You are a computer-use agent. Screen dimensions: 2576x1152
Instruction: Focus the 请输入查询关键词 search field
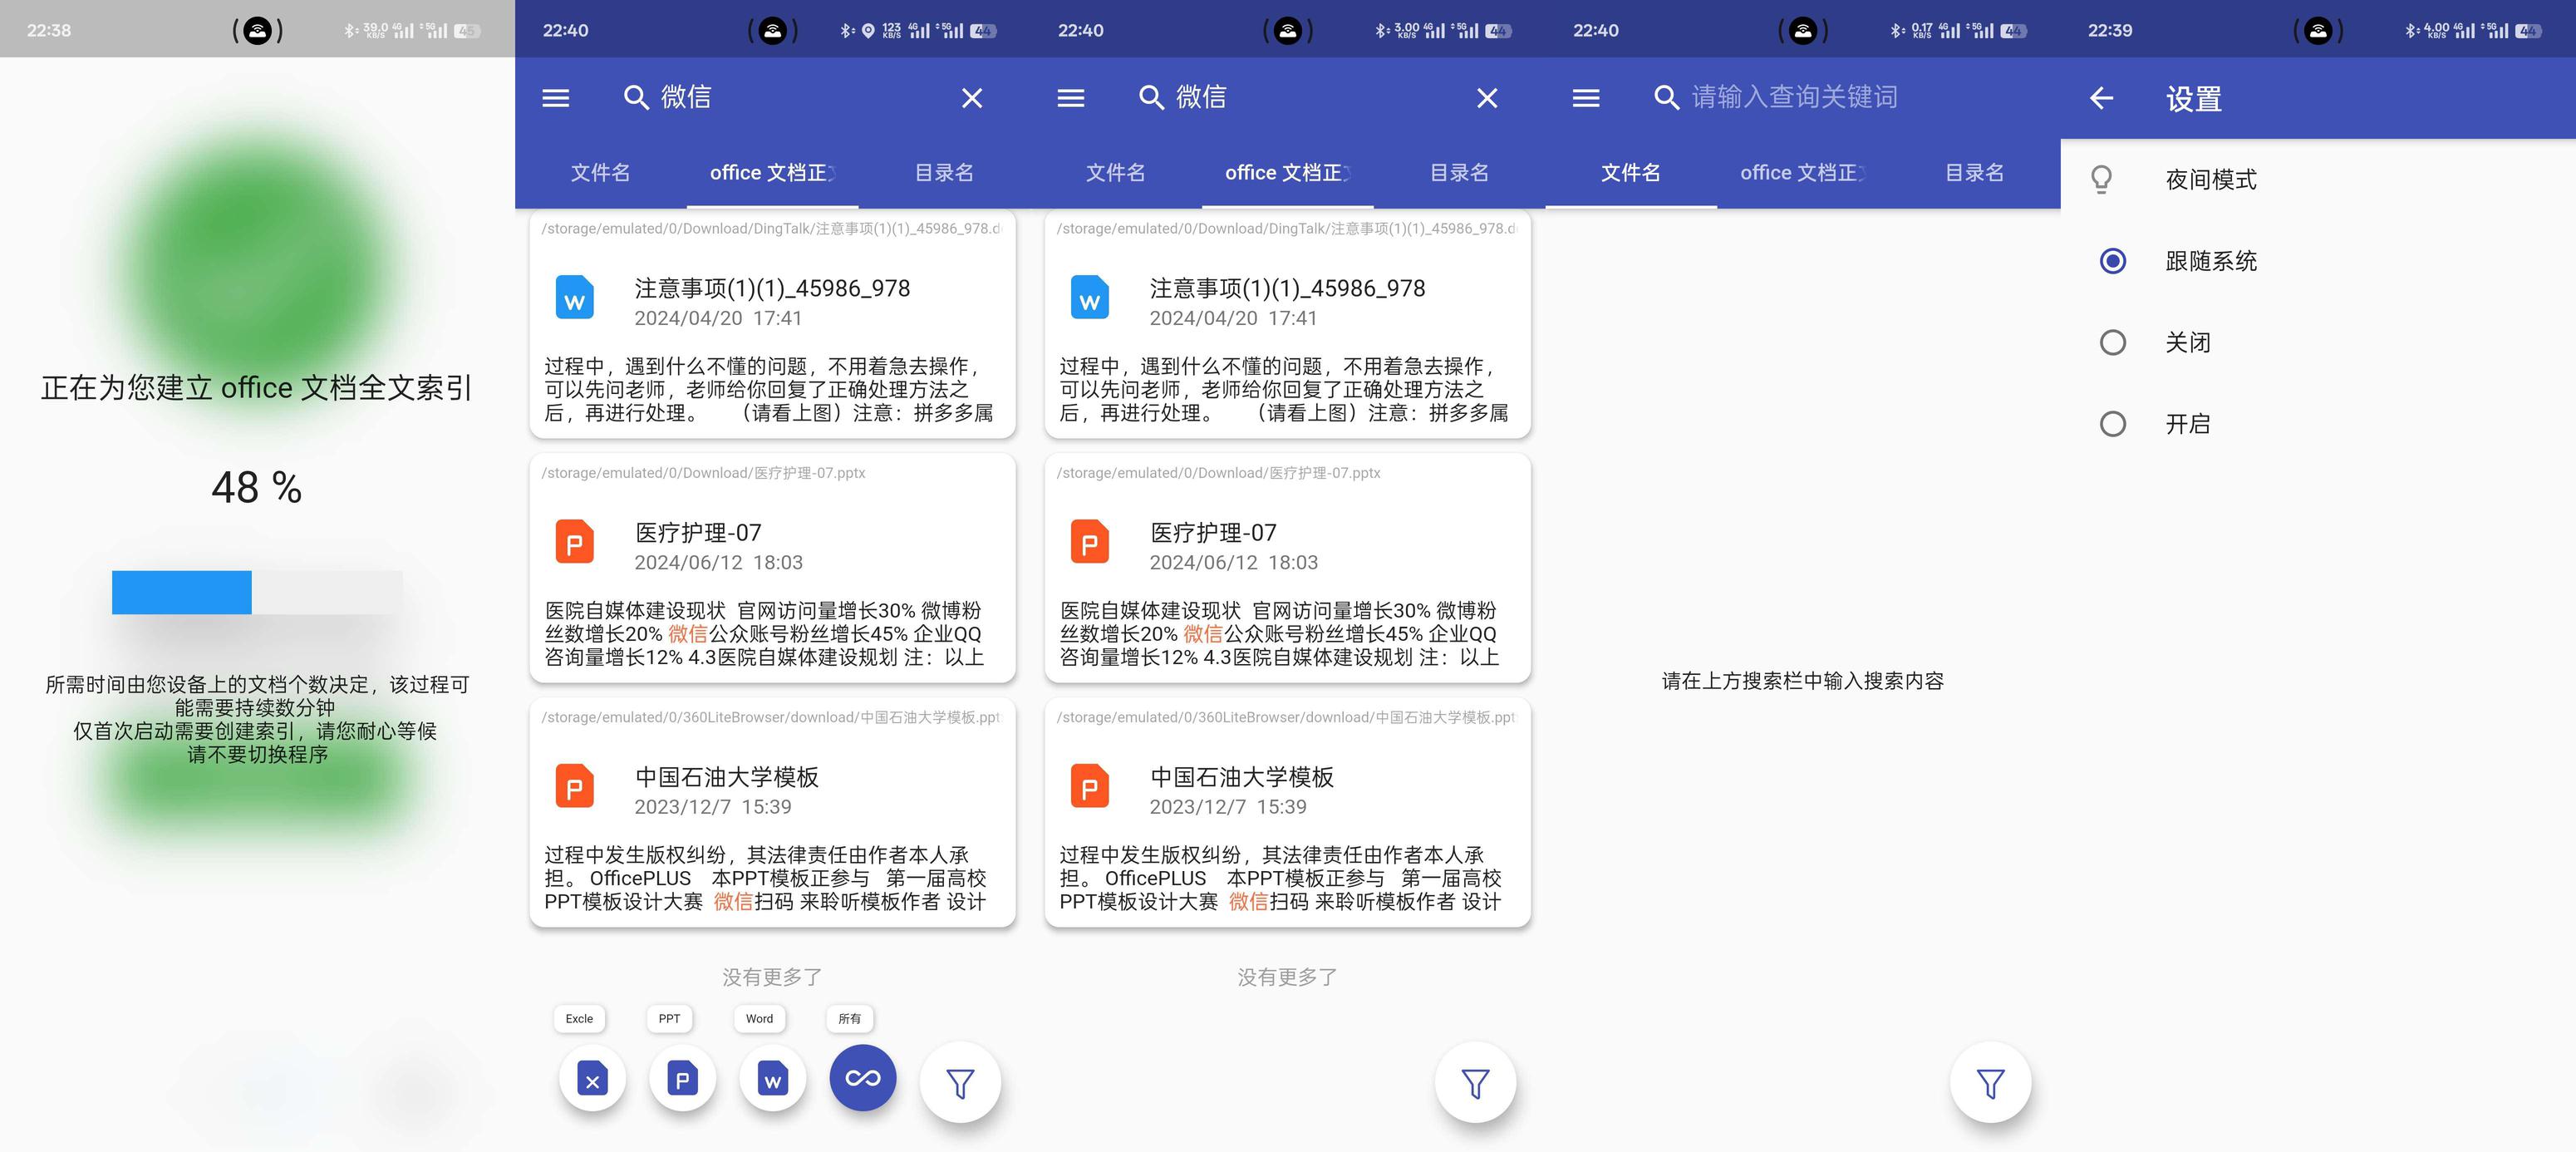click(1794, 98)
